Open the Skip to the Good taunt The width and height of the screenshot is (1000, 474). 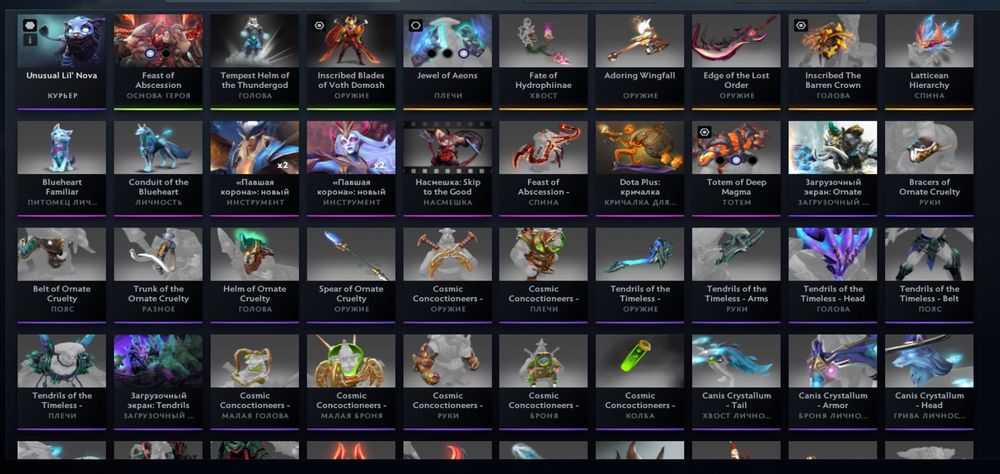pos(447,168)
